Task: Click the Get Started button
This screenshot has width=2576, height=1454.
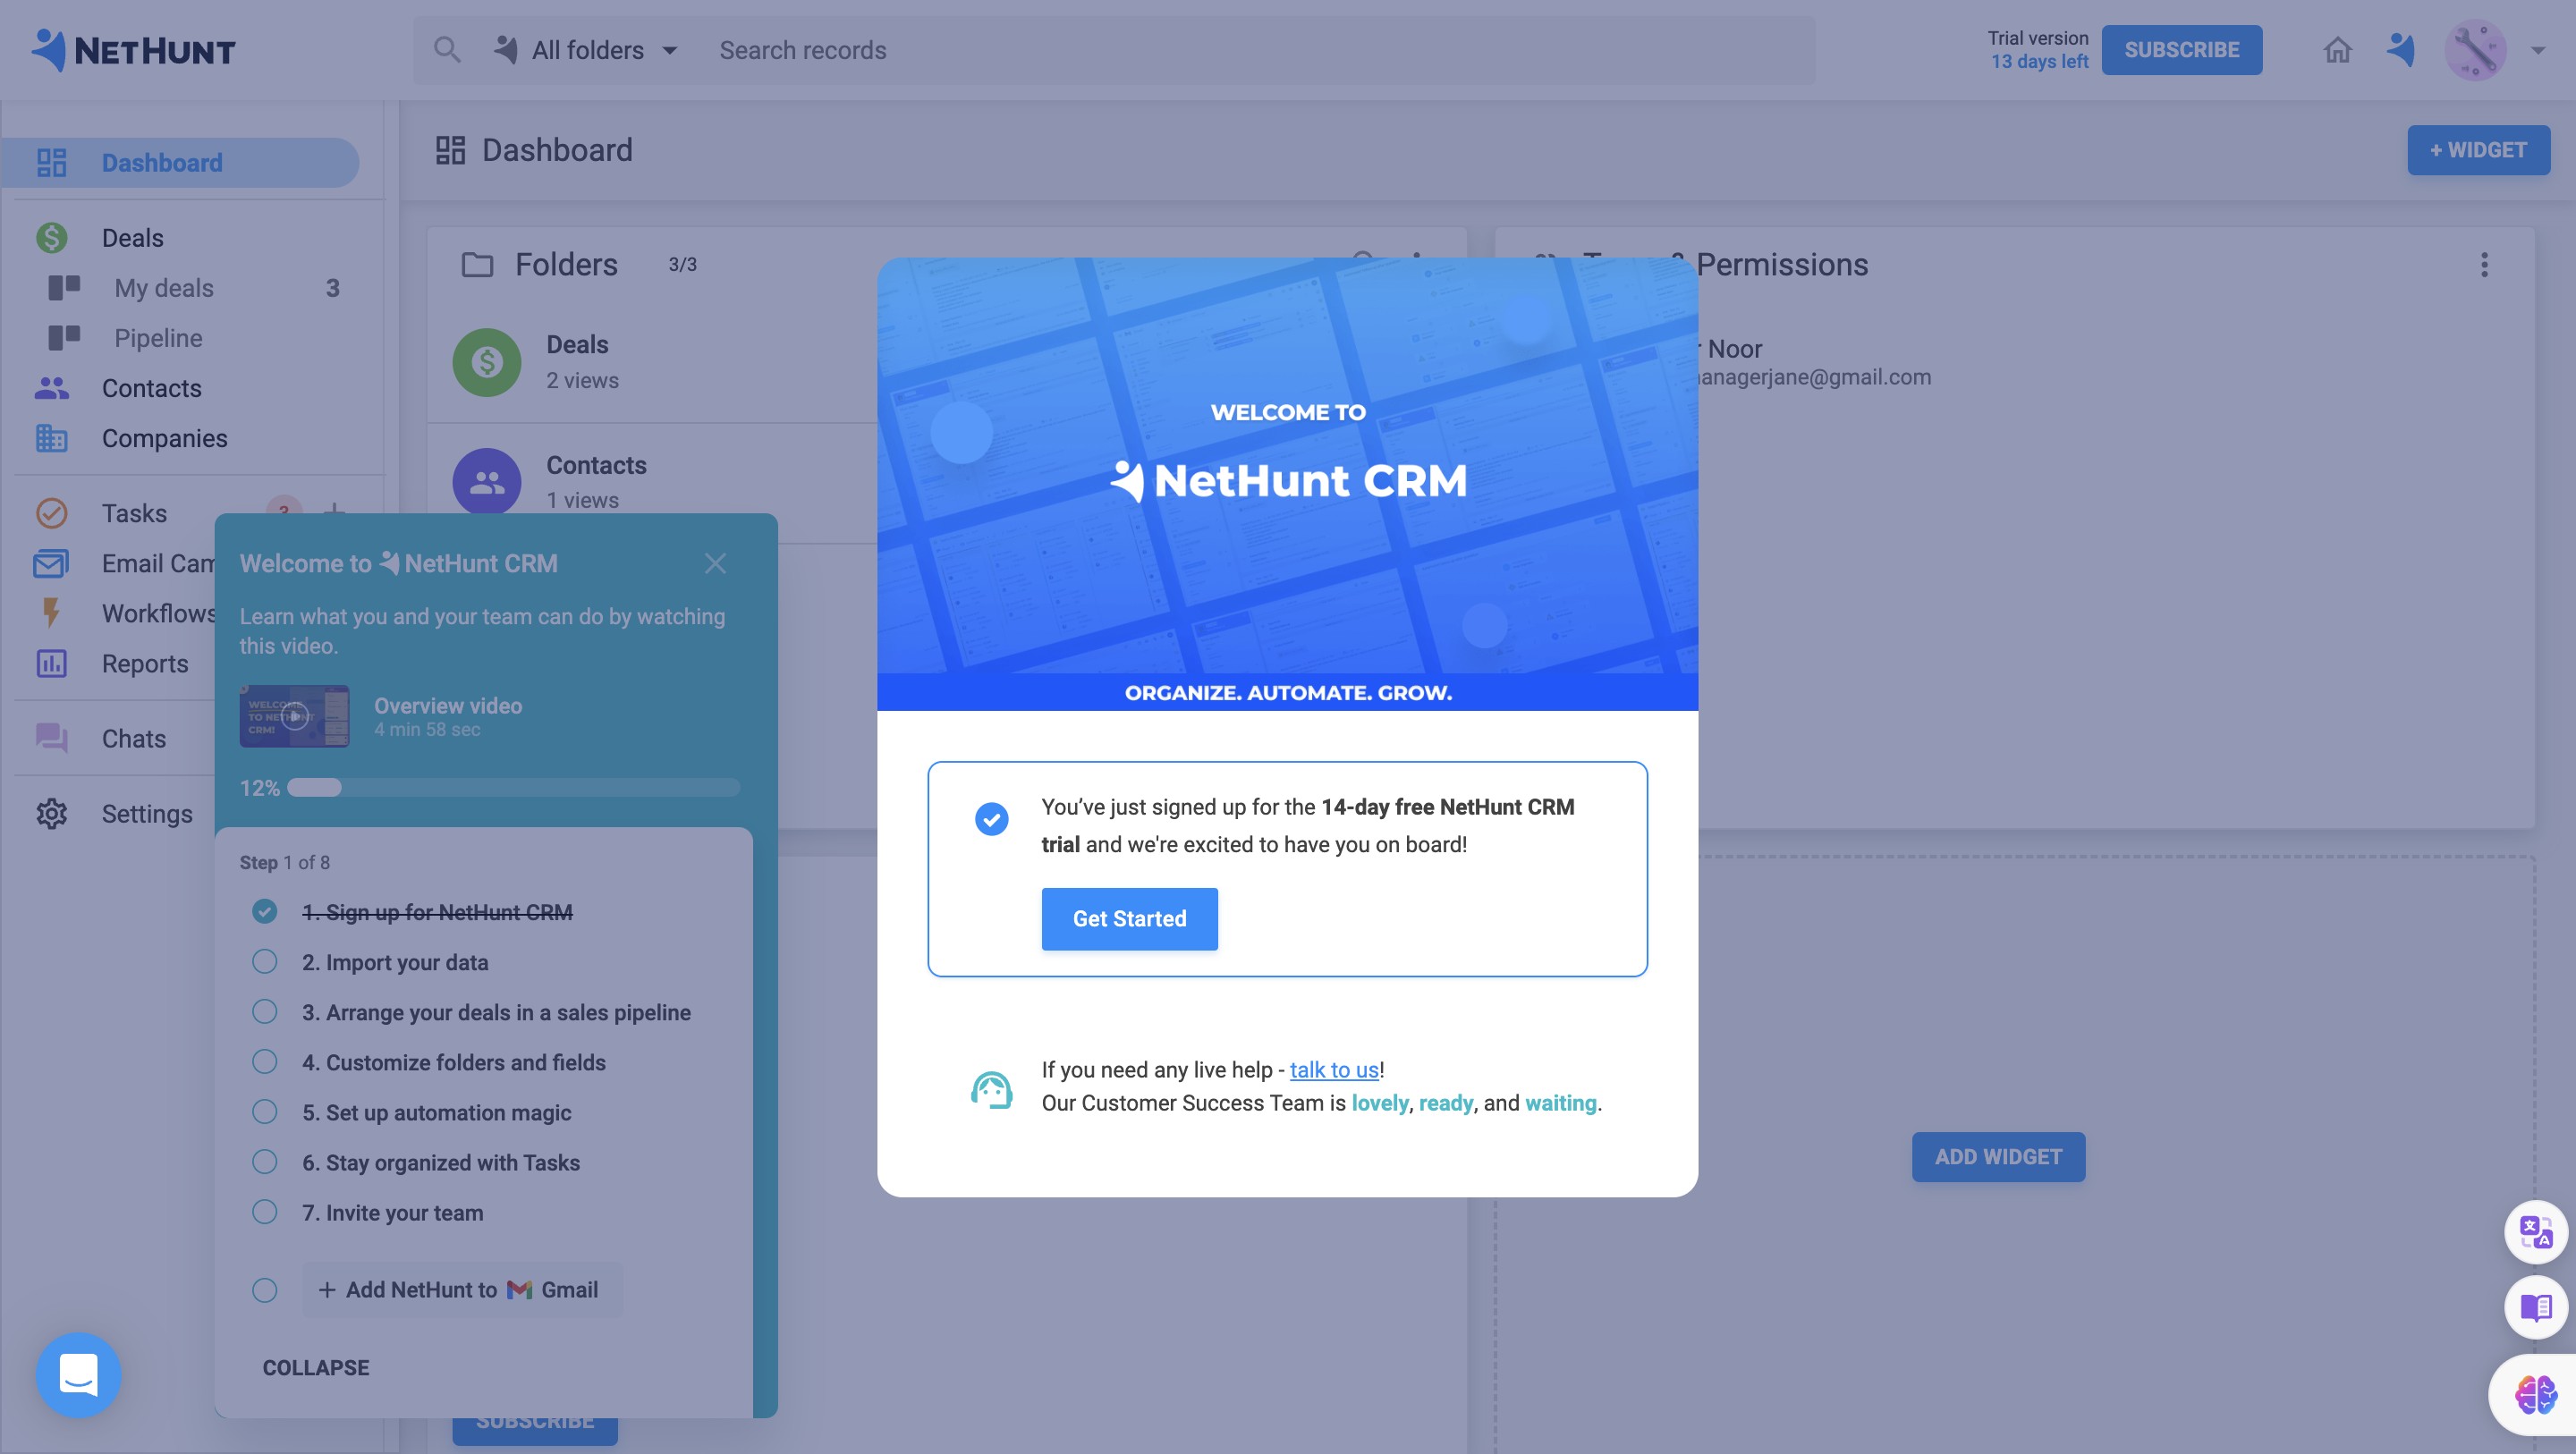Action: point(1129,919)
